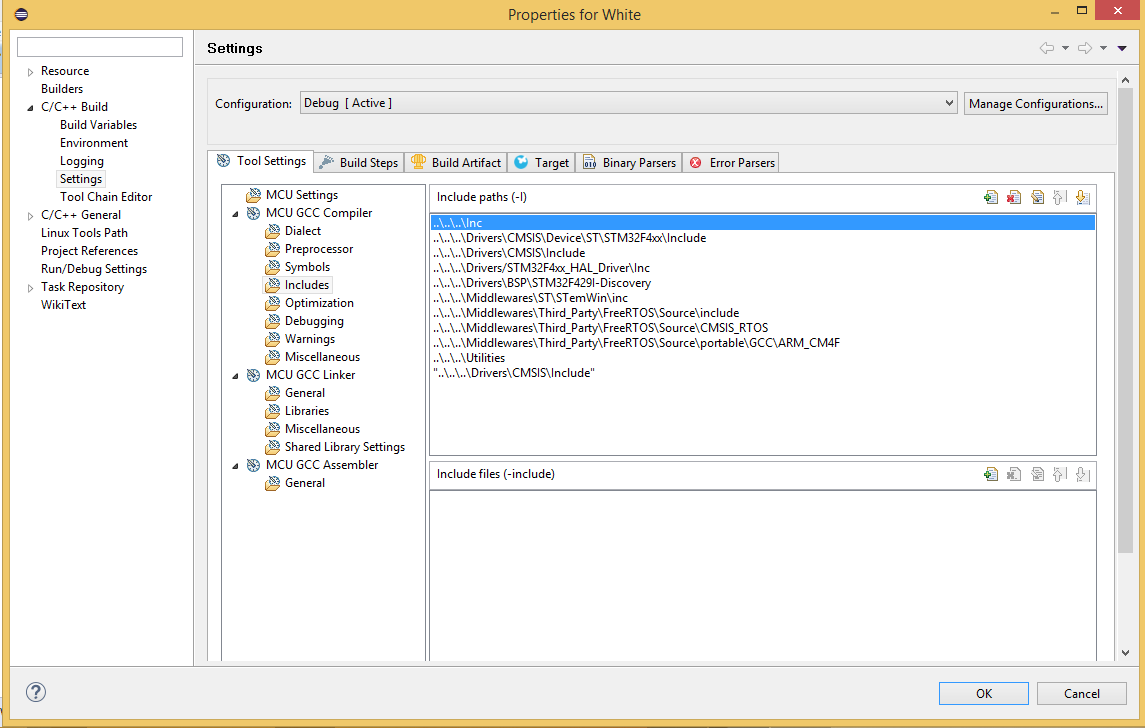Click Edit icon for Include paths

pos(1037,198)
